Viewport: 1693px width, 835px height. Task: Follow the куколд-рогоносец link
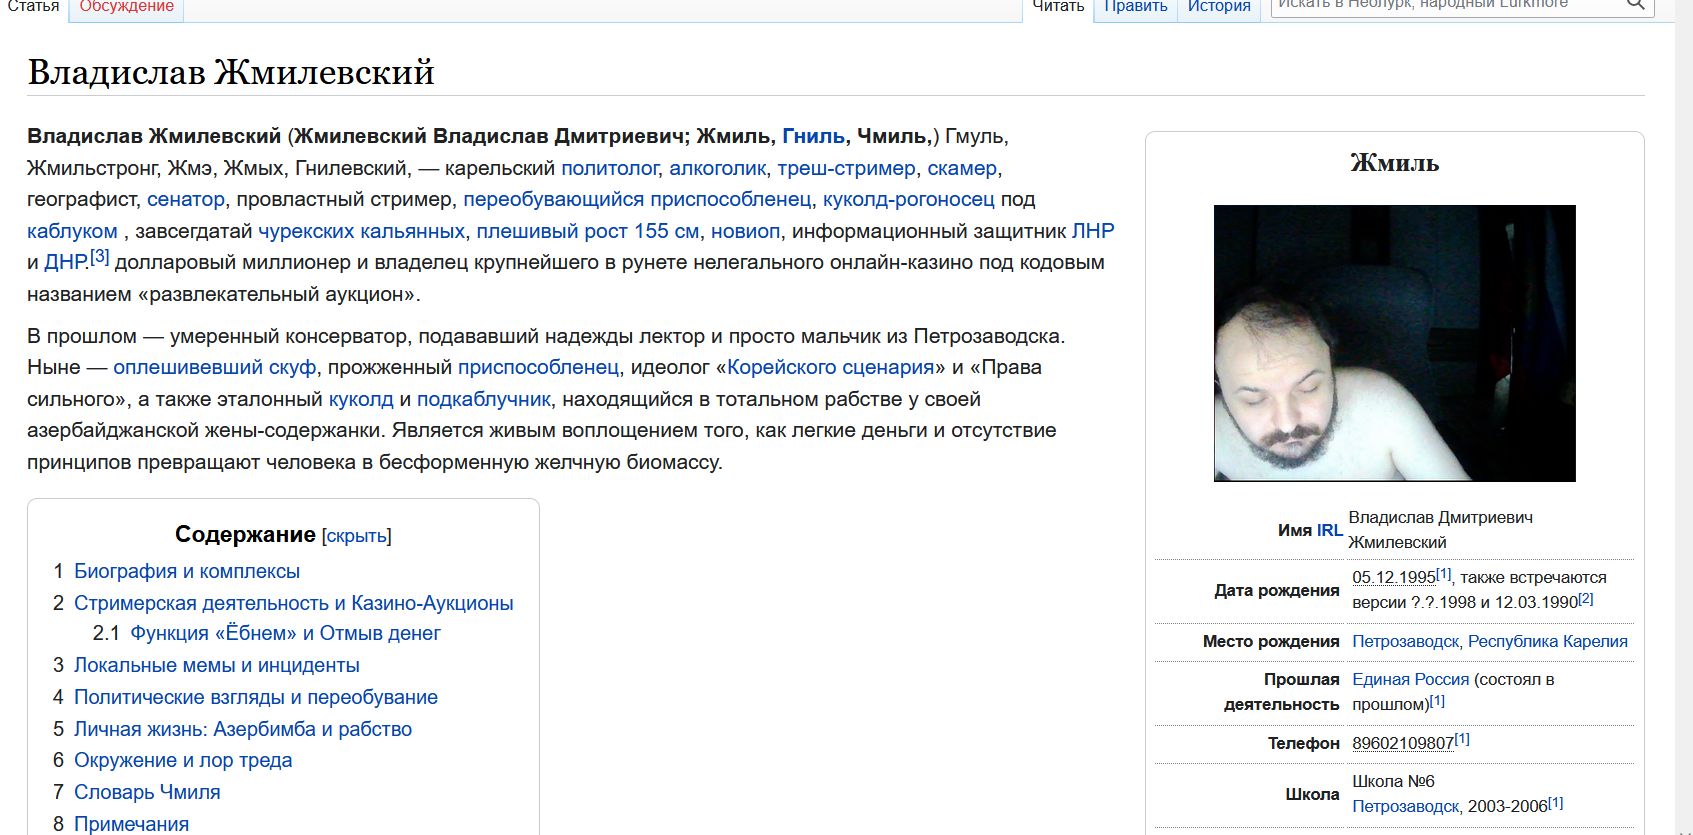pos(909,199)
